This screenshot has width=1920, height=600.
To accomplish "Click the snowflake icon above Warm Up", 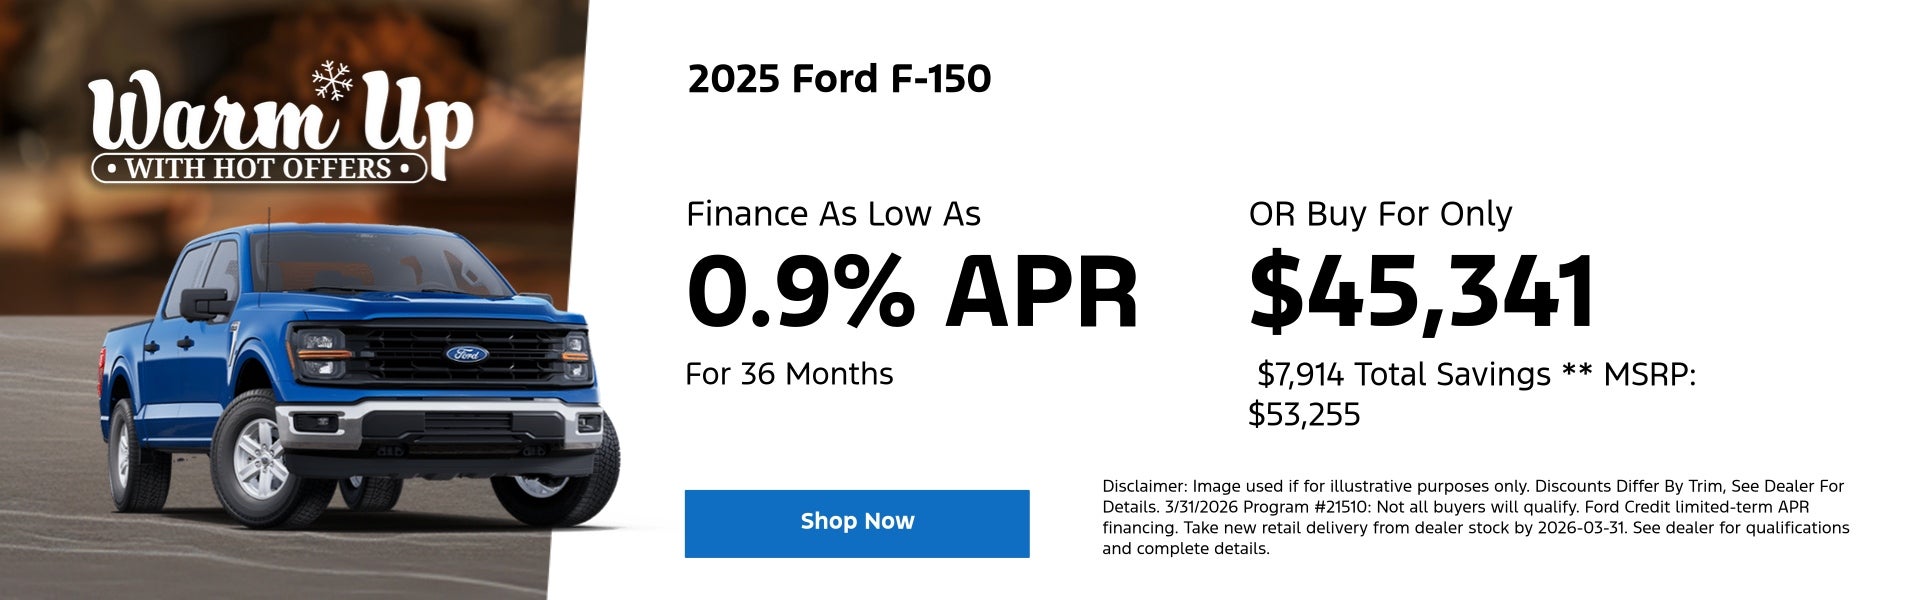I will click(x=331, y=80).
